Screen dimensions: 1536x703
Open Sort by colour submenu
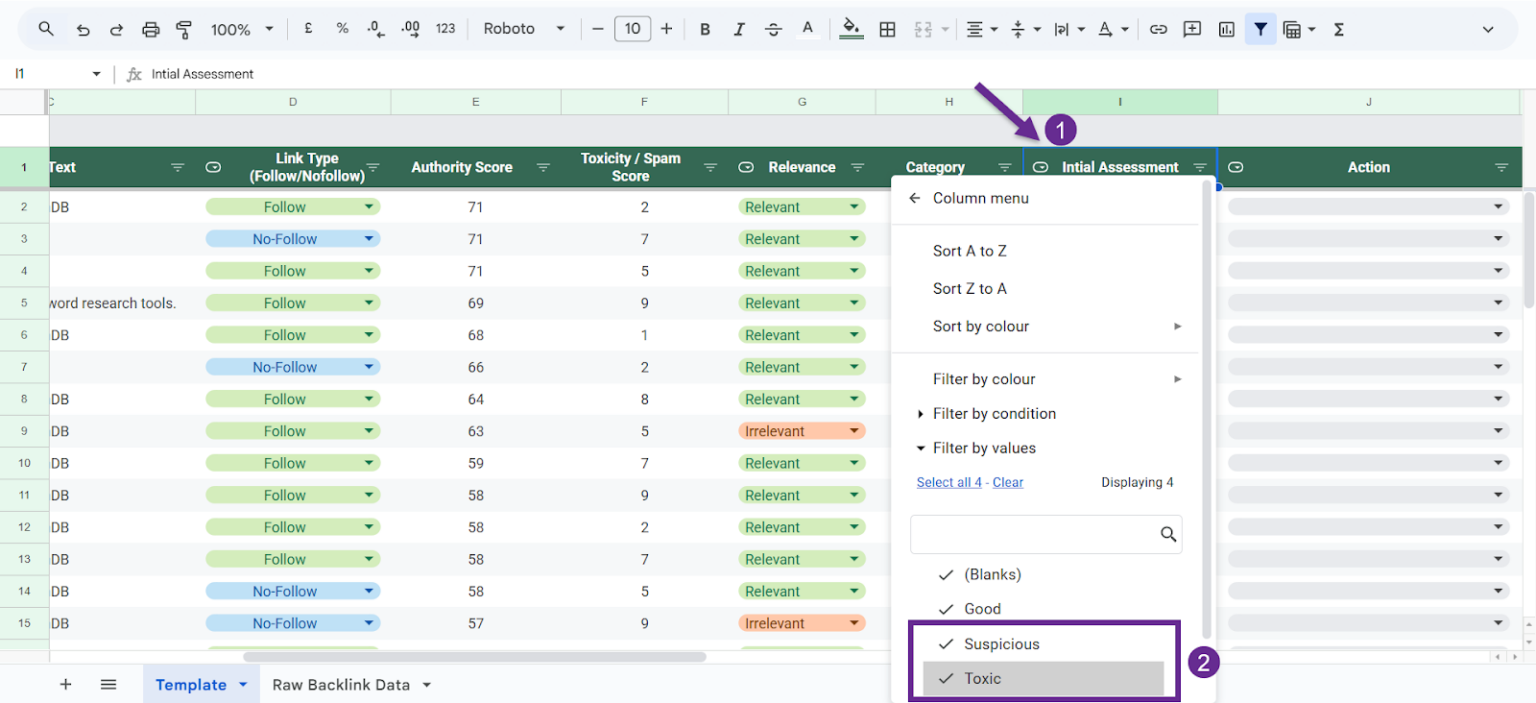[1045, 326]
